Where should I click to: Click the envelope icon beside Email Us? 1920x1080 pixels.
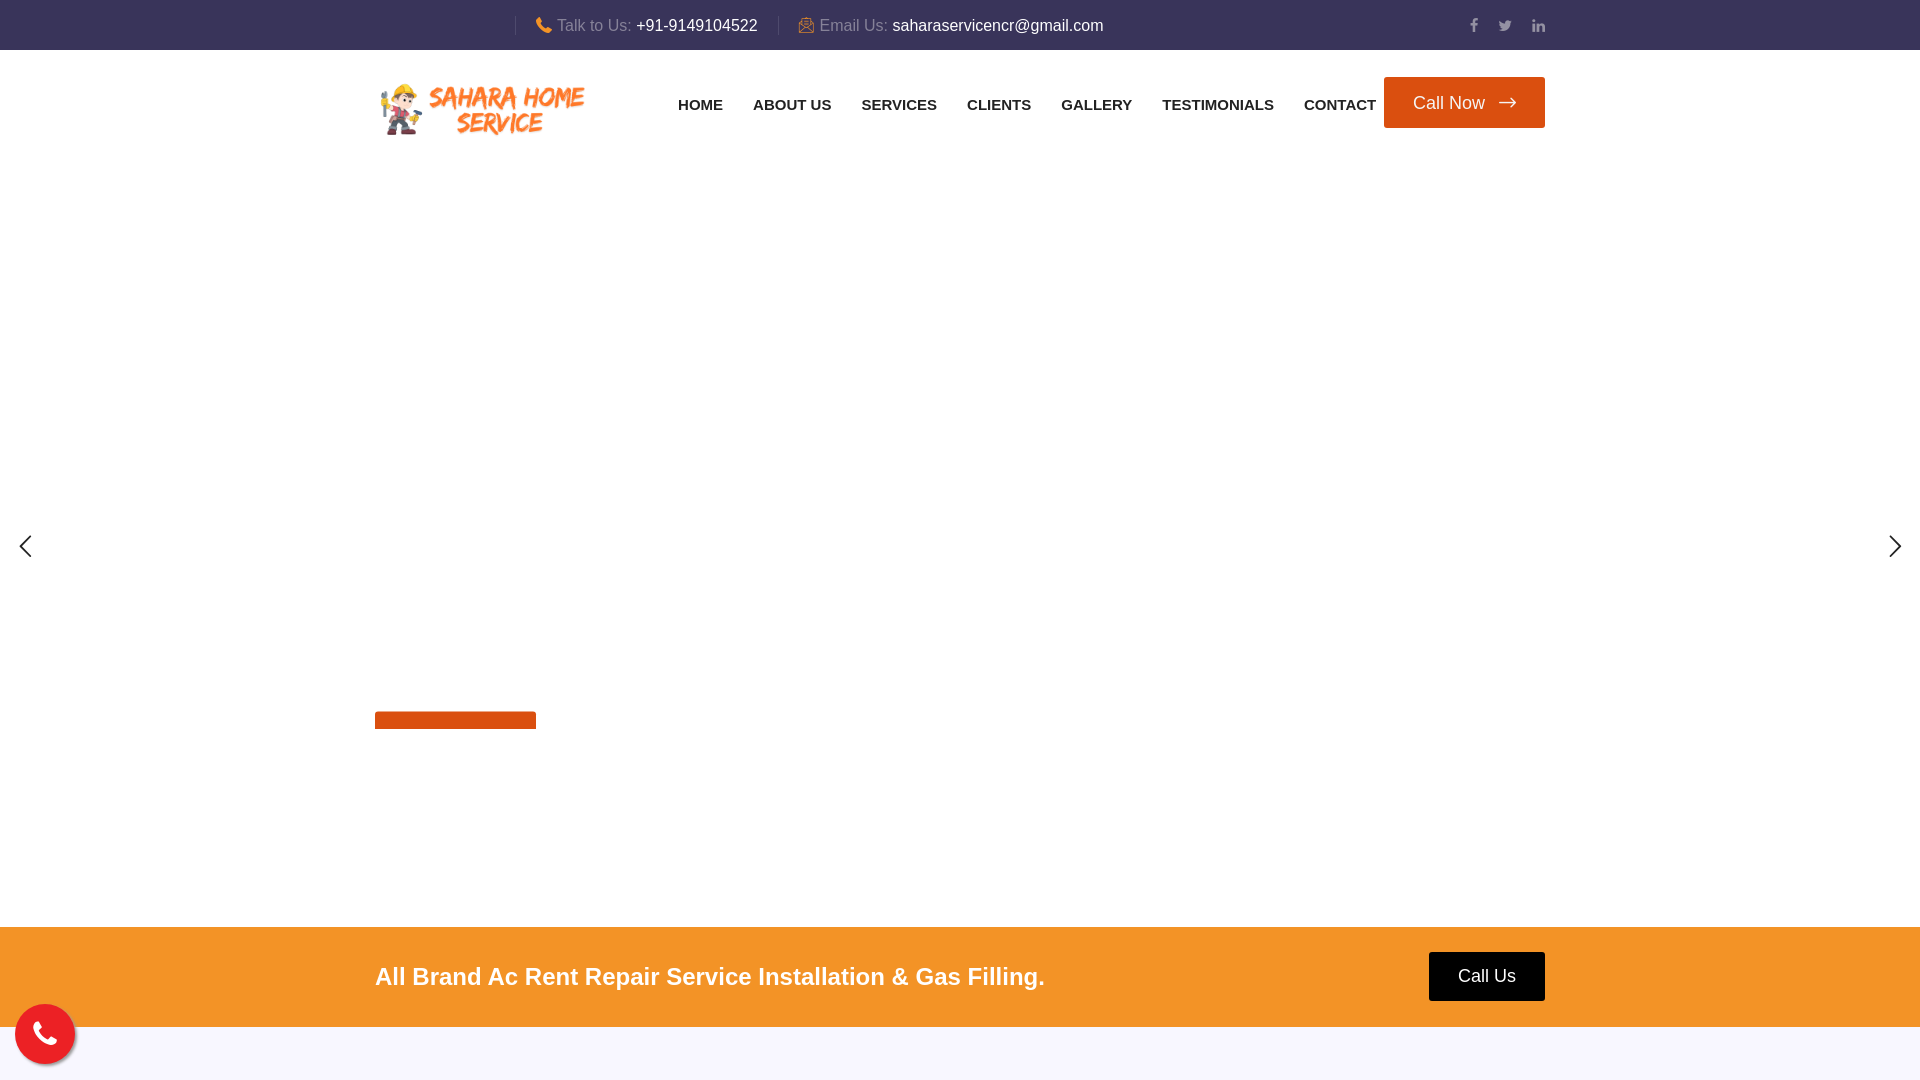[x=806, y=25]
